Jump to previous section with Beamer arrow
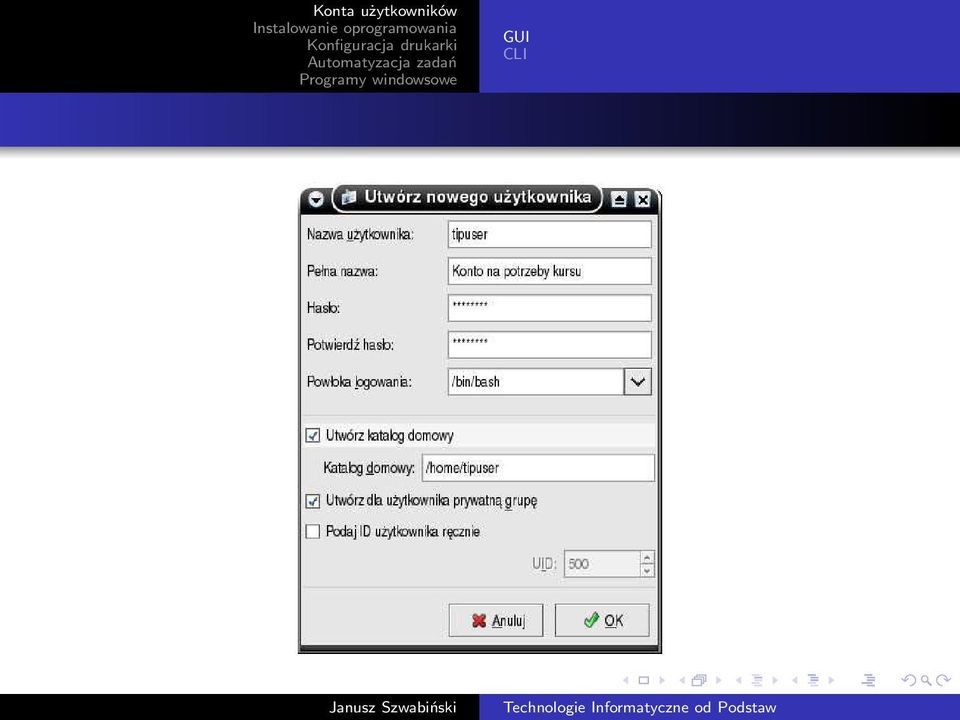This screenshot has width=960, height=720. coord(795,680)
